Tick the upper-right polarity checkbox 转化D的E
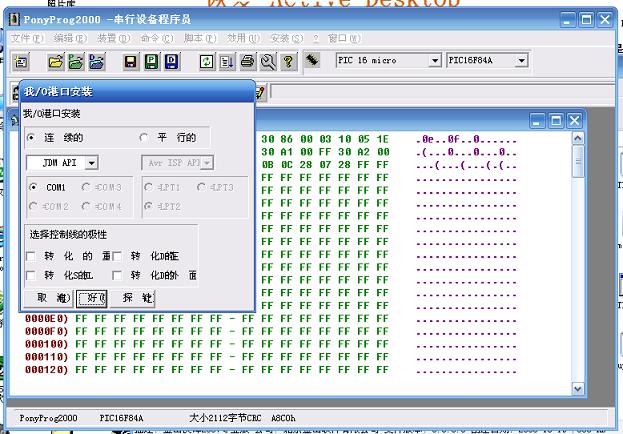 click(117, 256)
